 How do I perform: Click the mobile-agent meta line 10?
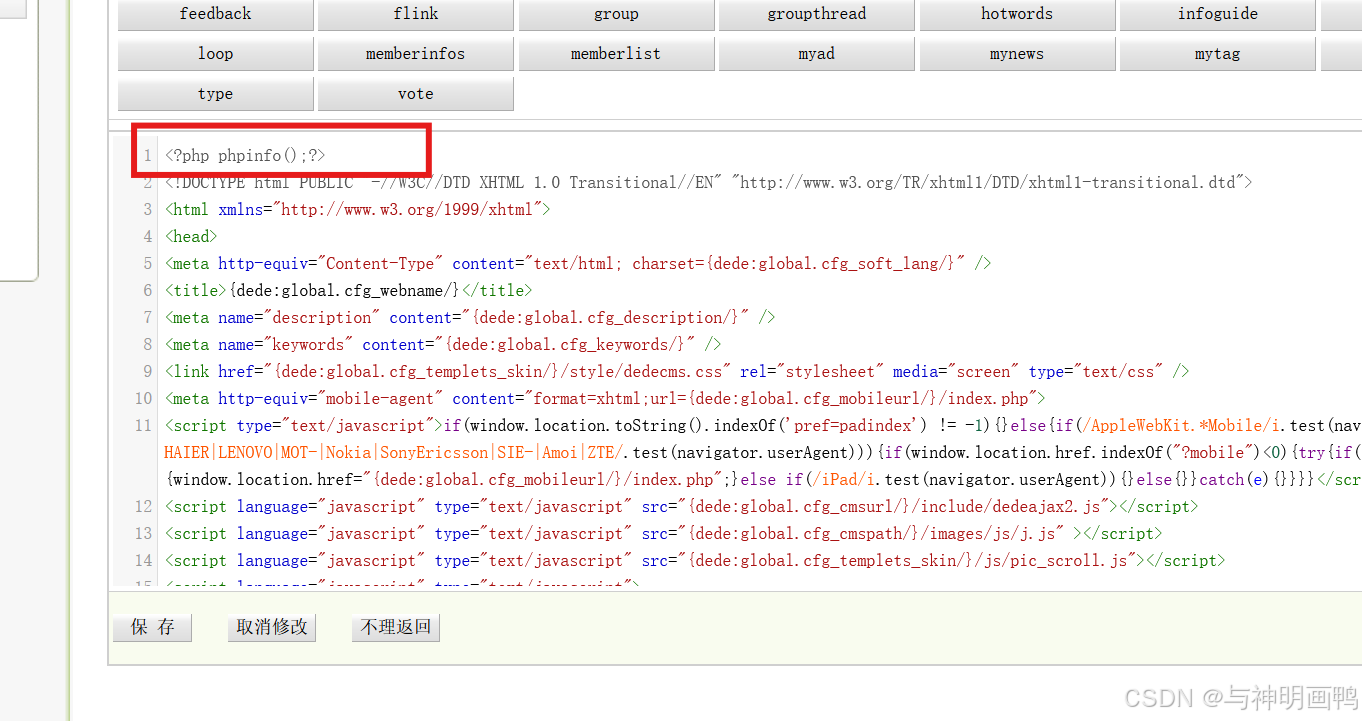[605, 398]
